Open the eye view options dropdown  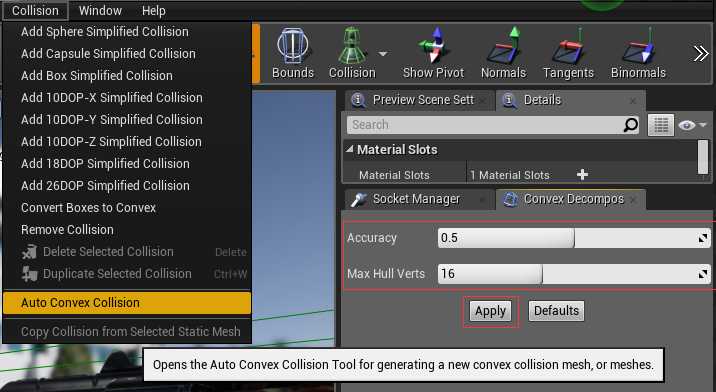point(692,125)
